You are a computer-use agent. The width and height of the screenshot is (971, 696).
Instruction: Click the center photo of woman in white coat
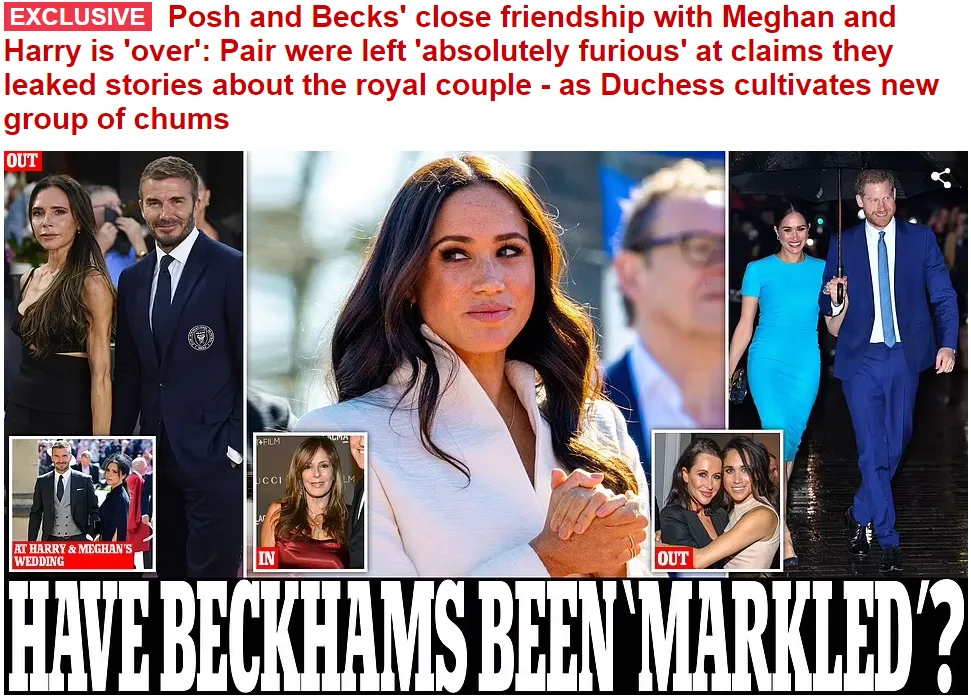486,364
